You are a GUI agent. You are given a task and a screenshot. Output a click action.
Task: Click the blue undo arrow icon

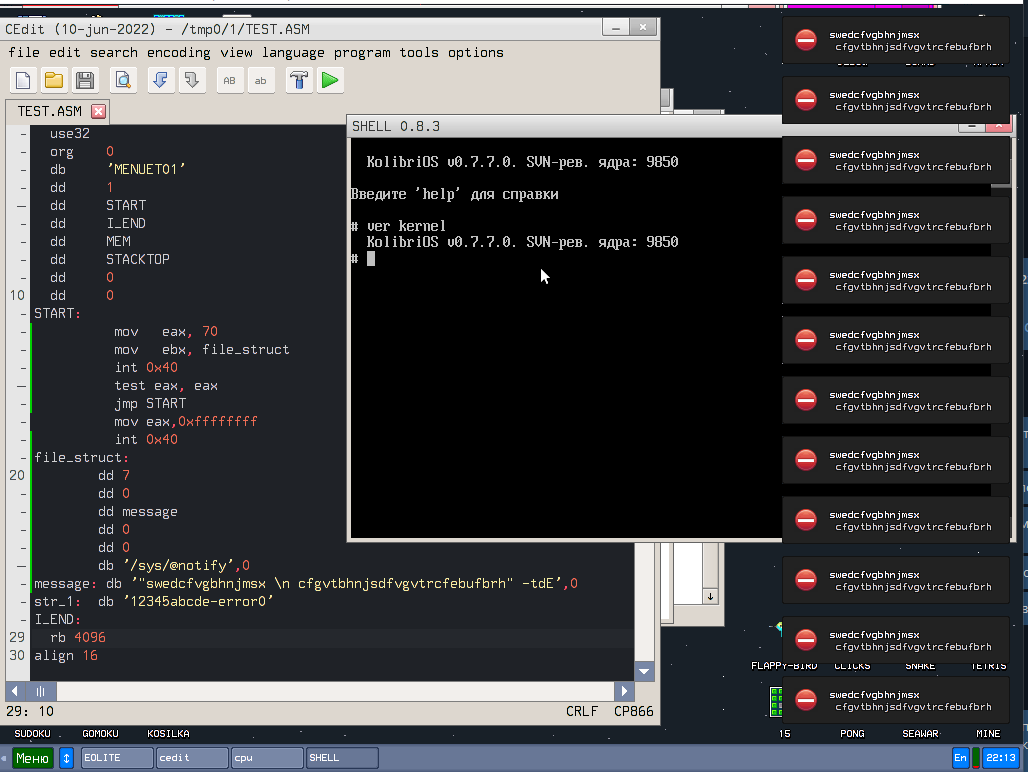pos(160,80)
